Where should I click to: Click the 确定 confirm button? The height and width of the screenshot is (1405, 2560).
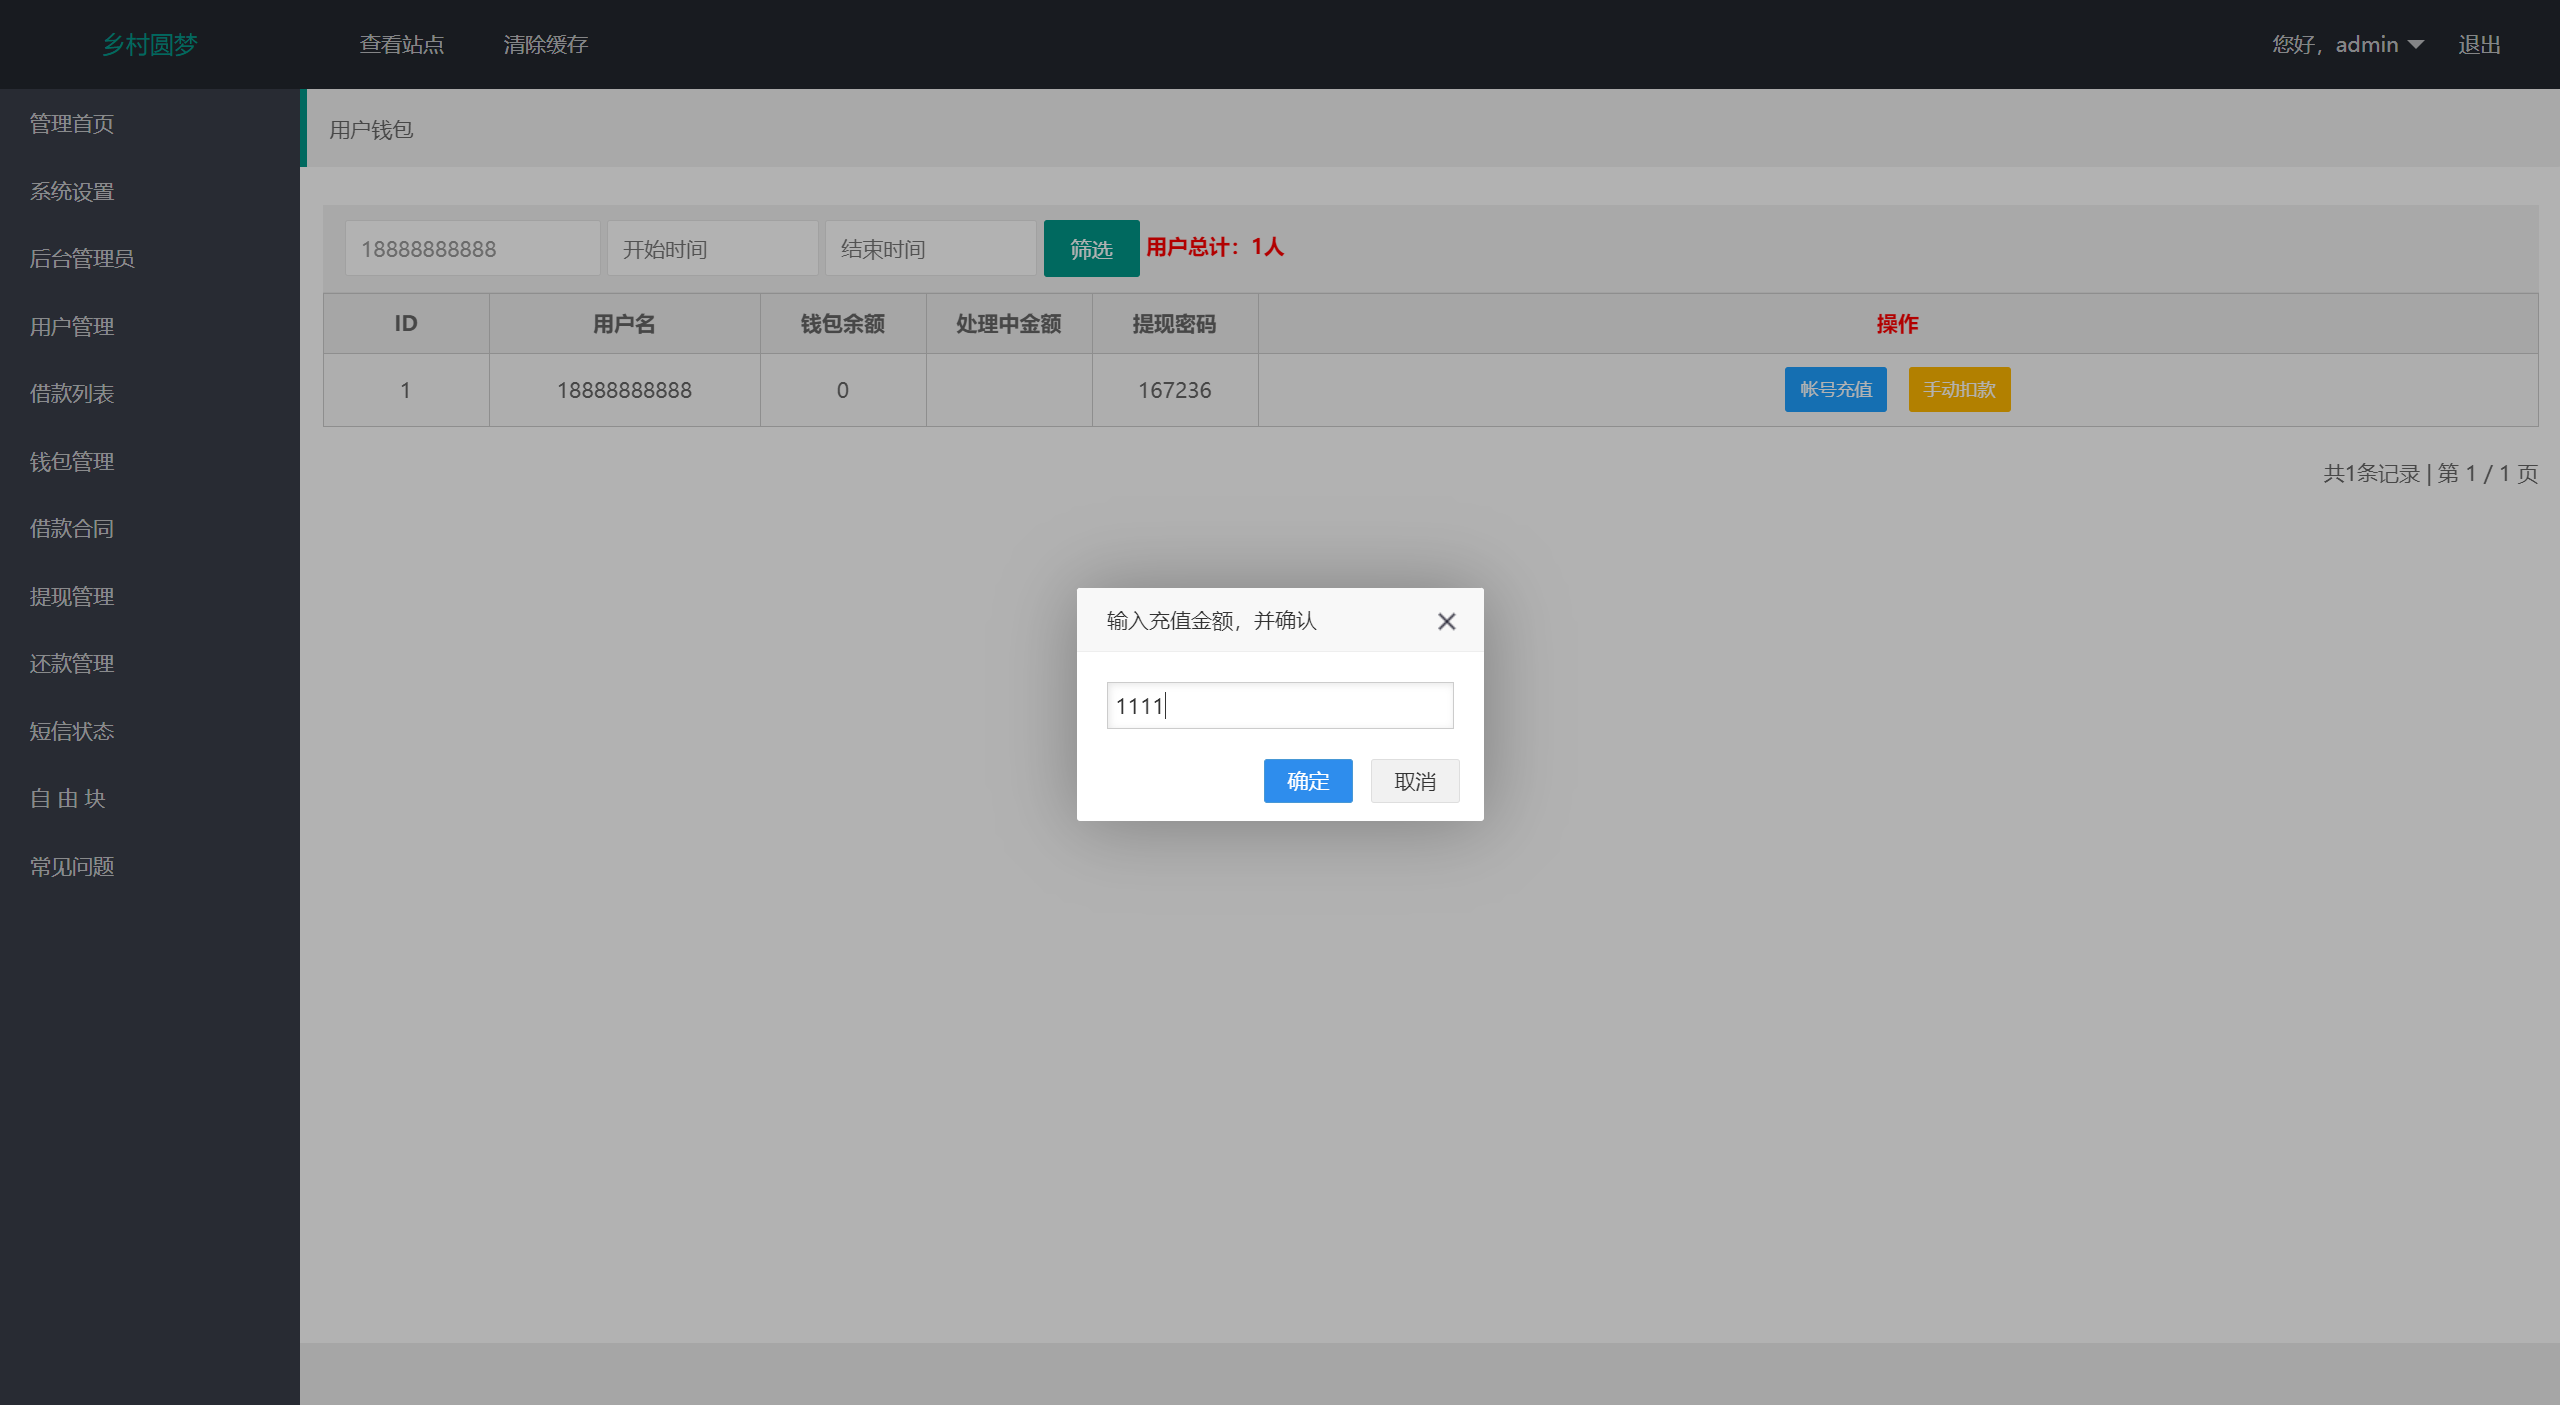pos(1307,781)
